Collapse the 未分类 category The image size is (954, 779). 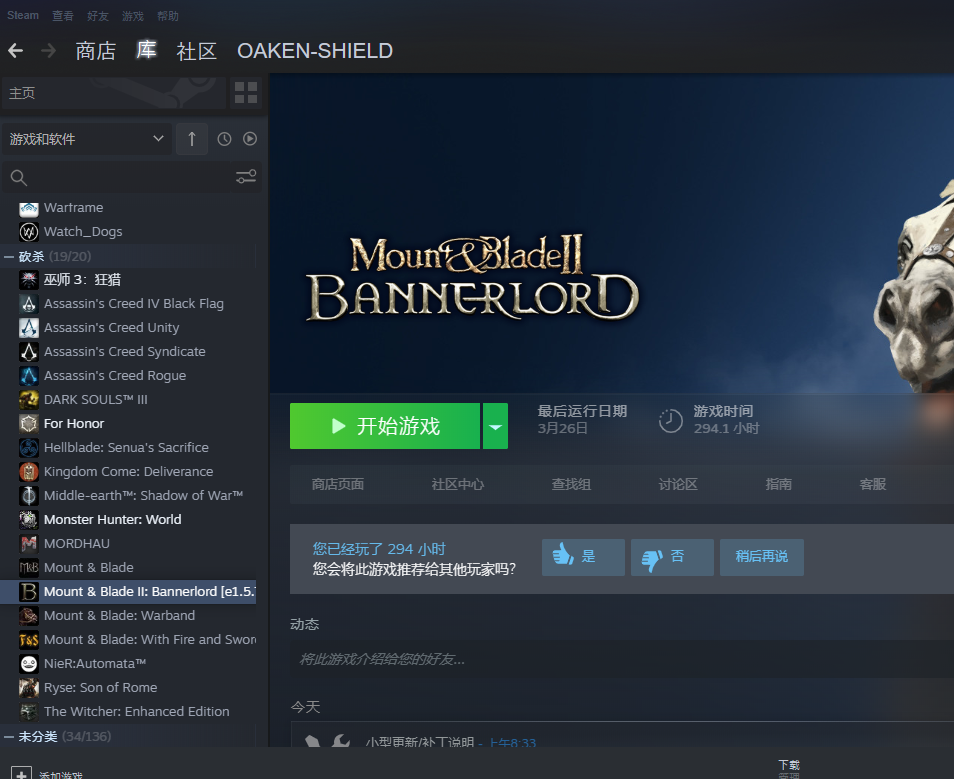point(9,737)
